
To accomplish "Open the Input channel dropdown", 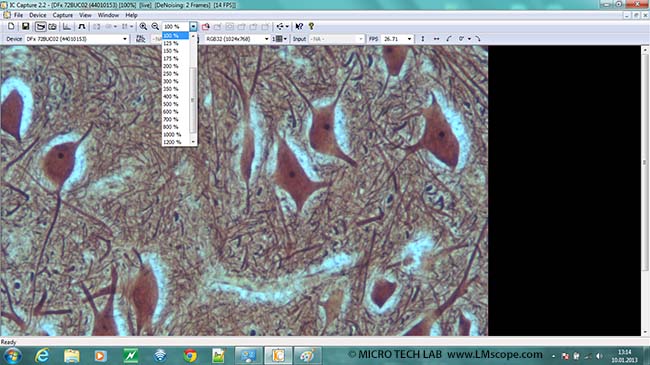I will (x=337, y=39).
